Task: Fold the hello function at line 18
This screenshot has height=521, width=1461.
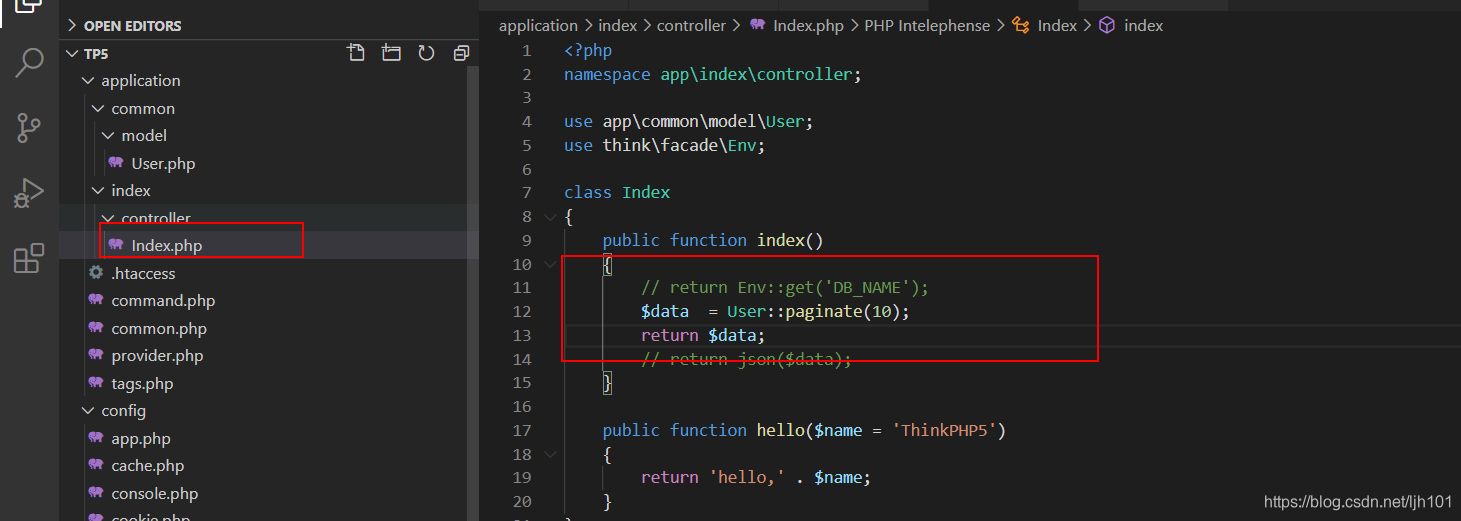Action: pyautogui.click(x=549, y=455)
